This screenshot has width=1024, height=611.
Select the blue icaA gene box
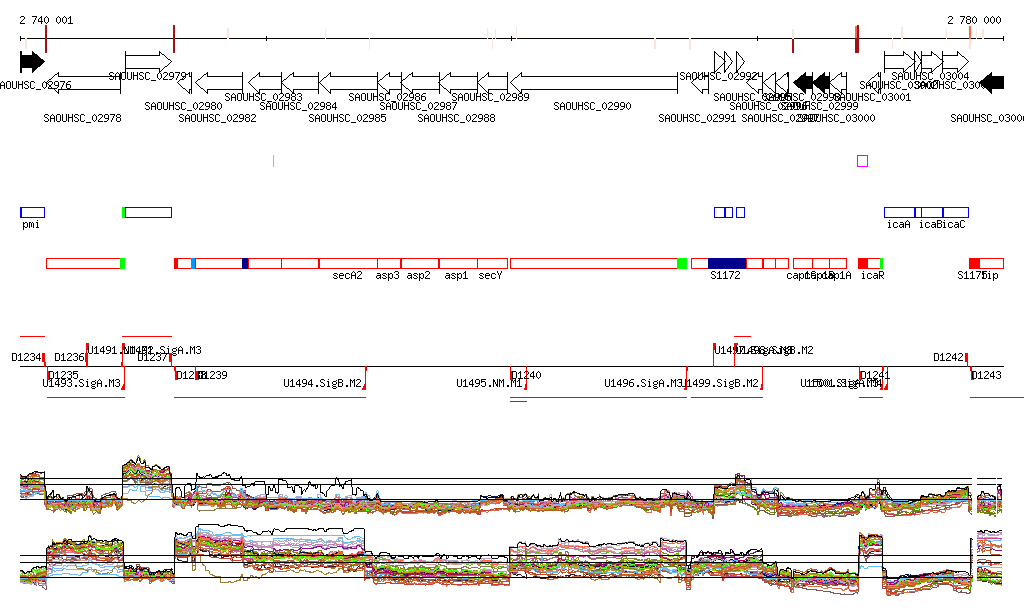point(899,212)
